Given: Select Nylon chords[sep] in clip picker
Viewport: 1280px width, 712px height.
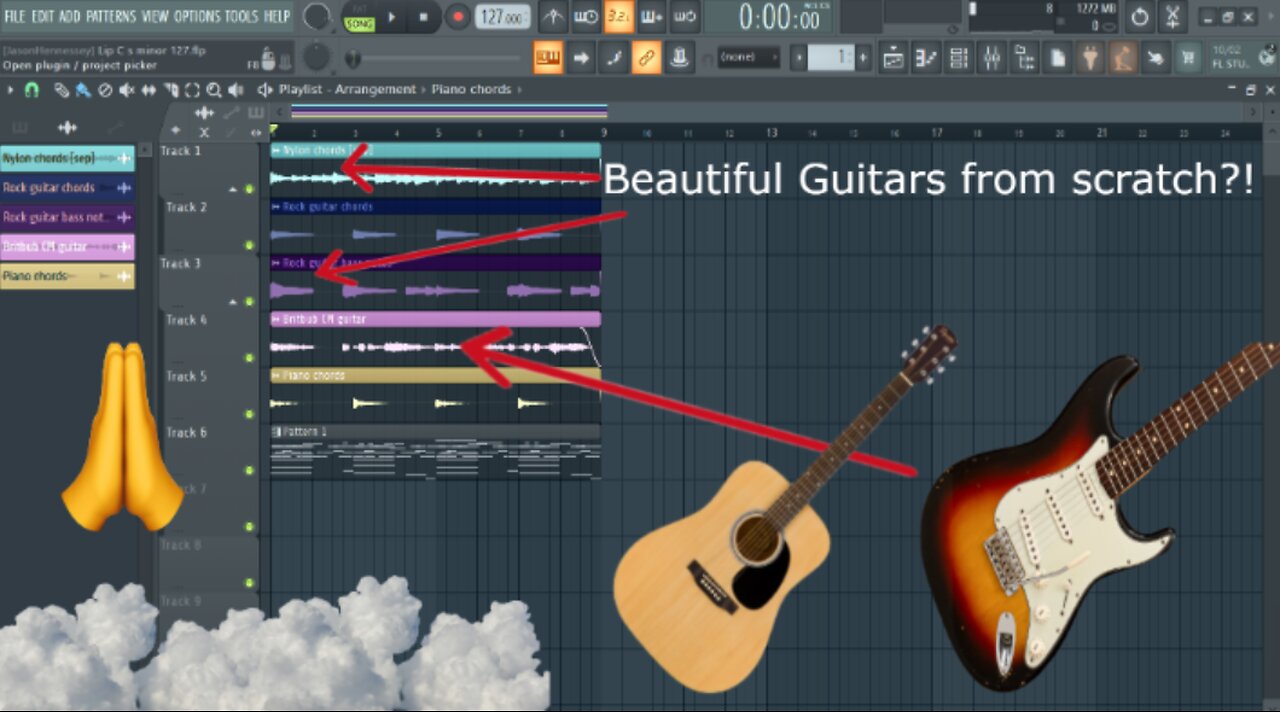Looking at the screenshot, I should pyautogui.click(x=67, y=158).
